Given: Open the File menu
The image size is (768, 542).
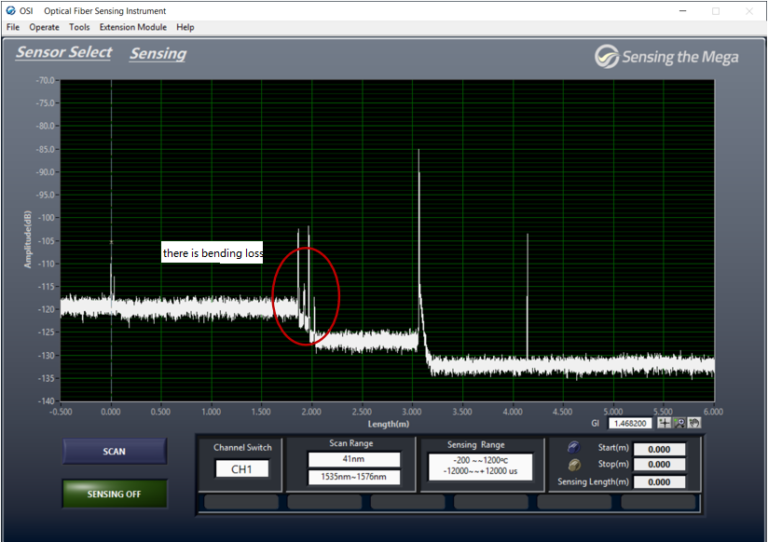Looking at the screenshot, I should [13, 27].
